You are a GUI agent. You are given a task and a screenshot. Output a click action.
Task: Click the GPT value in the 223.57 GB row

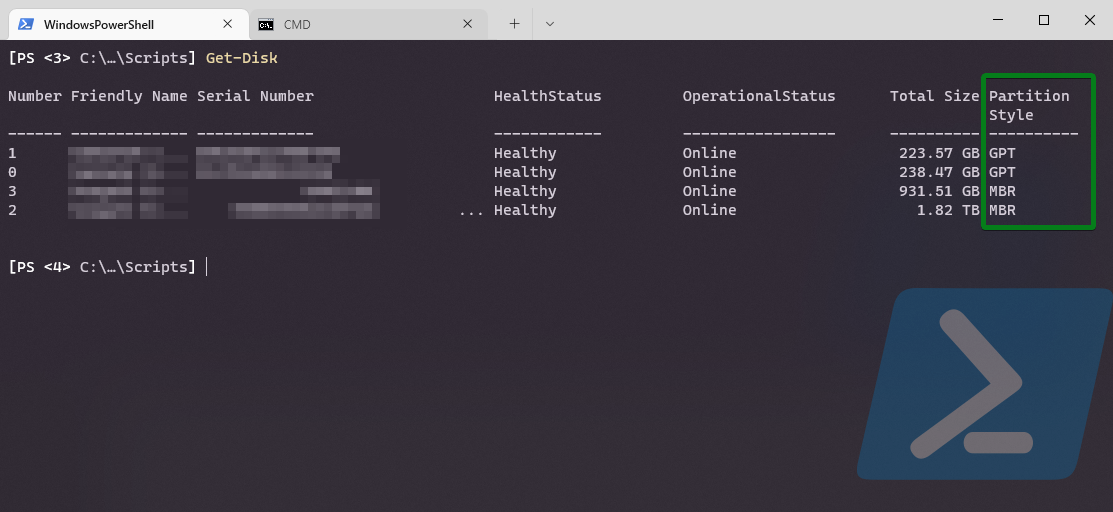tap(1002, 153)
